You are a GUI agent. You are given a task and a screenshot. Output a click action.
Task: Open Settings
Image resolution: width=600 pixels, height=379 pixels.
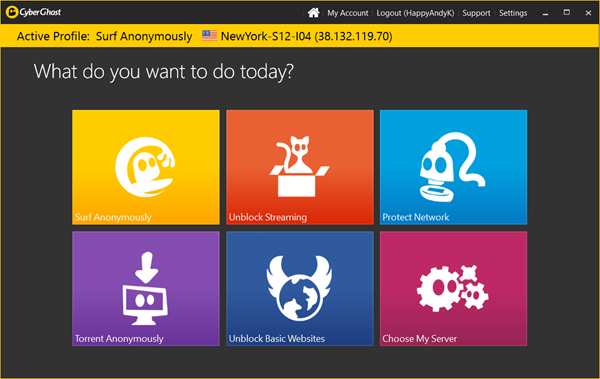coord(513,13)
